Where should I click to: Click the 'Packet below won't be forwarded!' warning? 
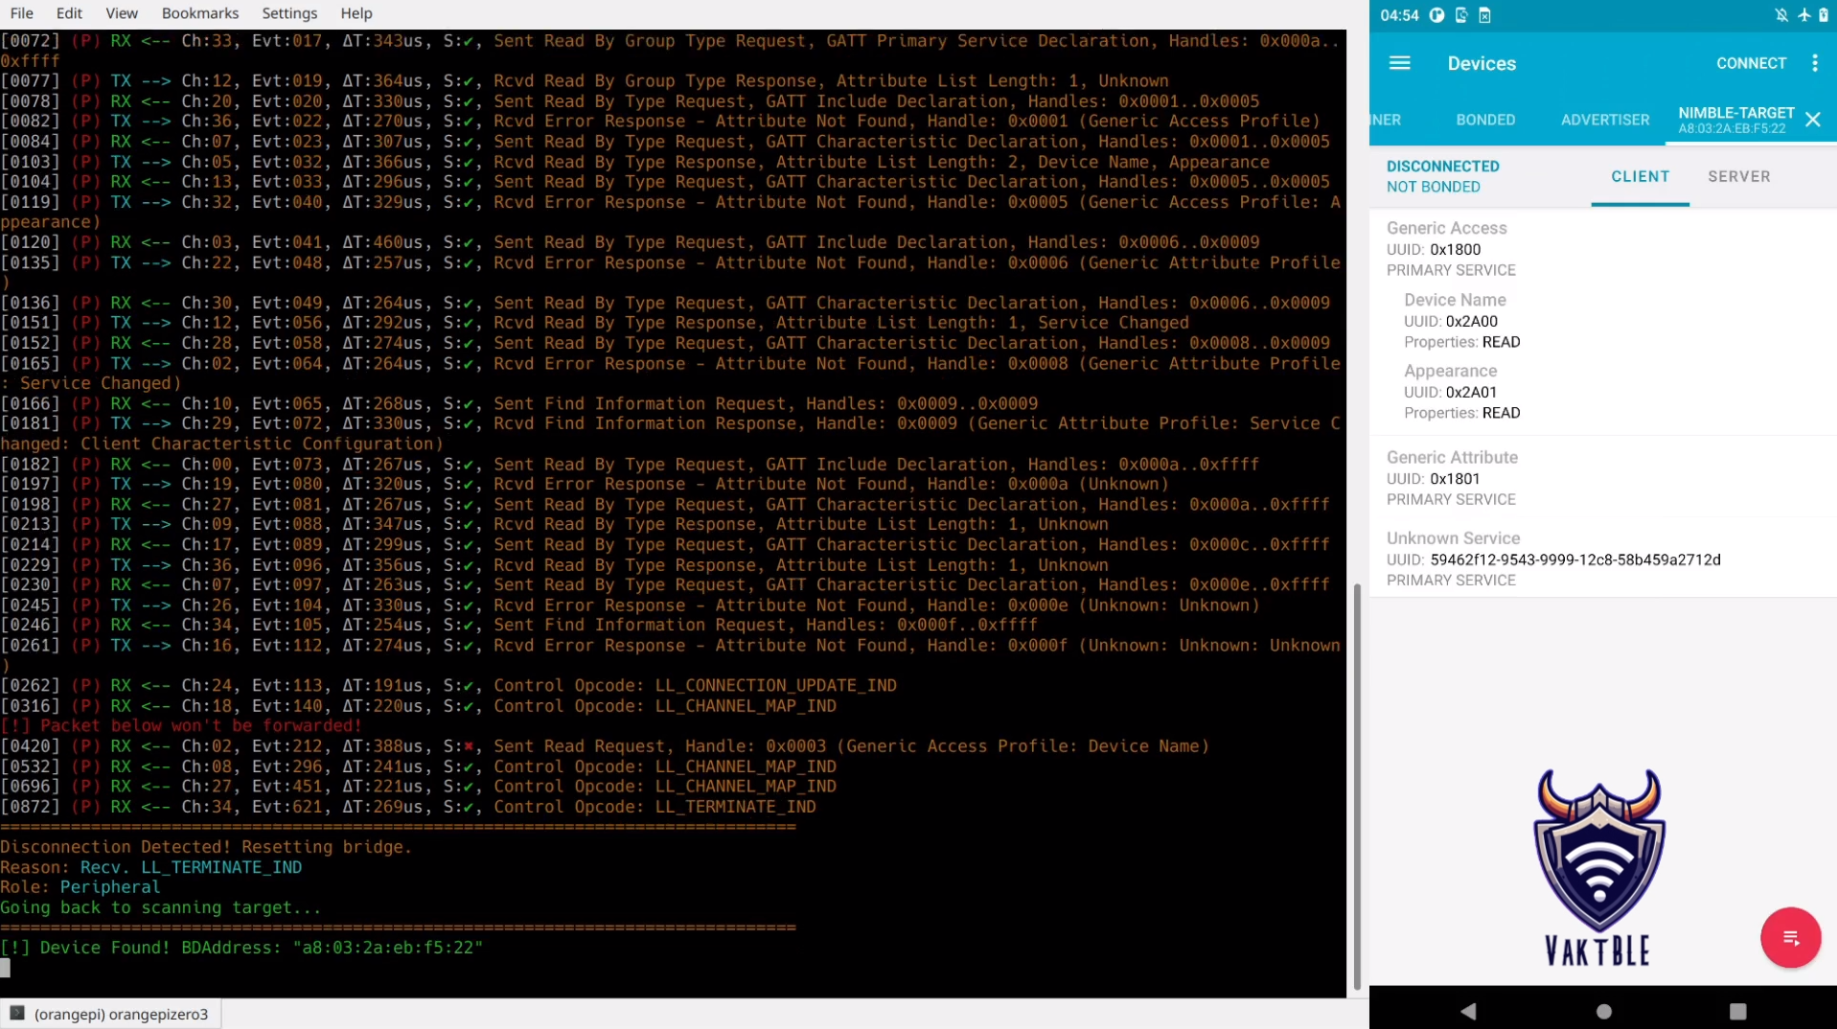tap(181, 725)
